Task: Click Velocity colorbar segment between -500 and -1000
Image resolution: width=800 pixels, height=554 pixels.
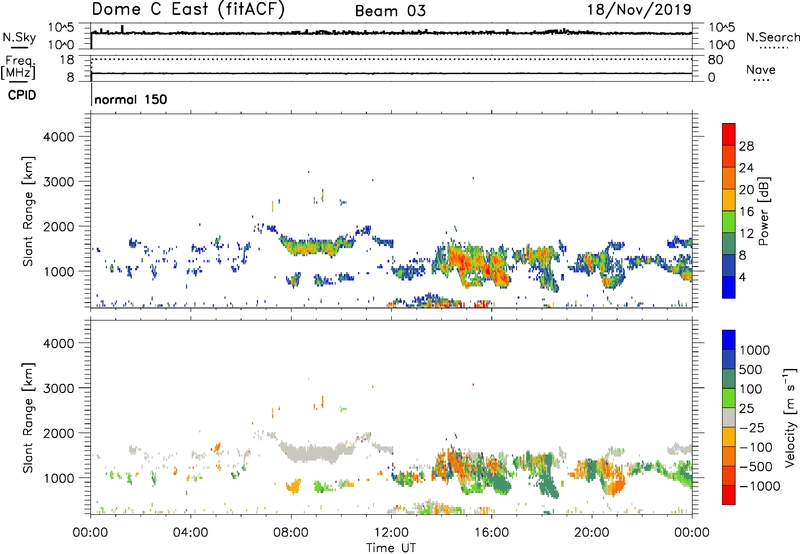Action: pos(729,475)
